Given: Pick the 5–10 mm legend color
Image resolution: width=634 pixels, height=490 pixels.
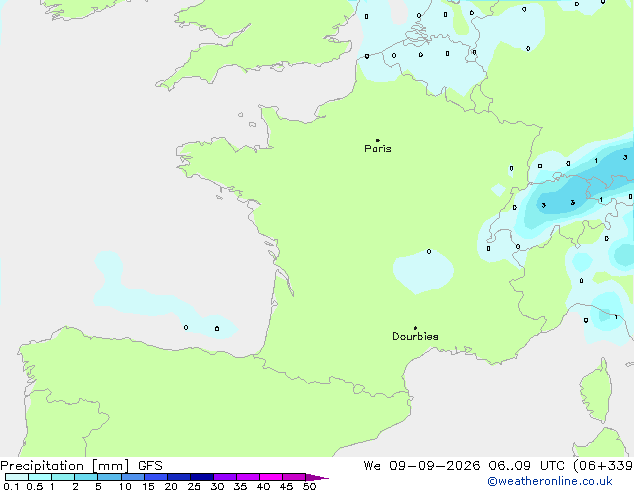Looking at the screenshot, I should [109, 477].
